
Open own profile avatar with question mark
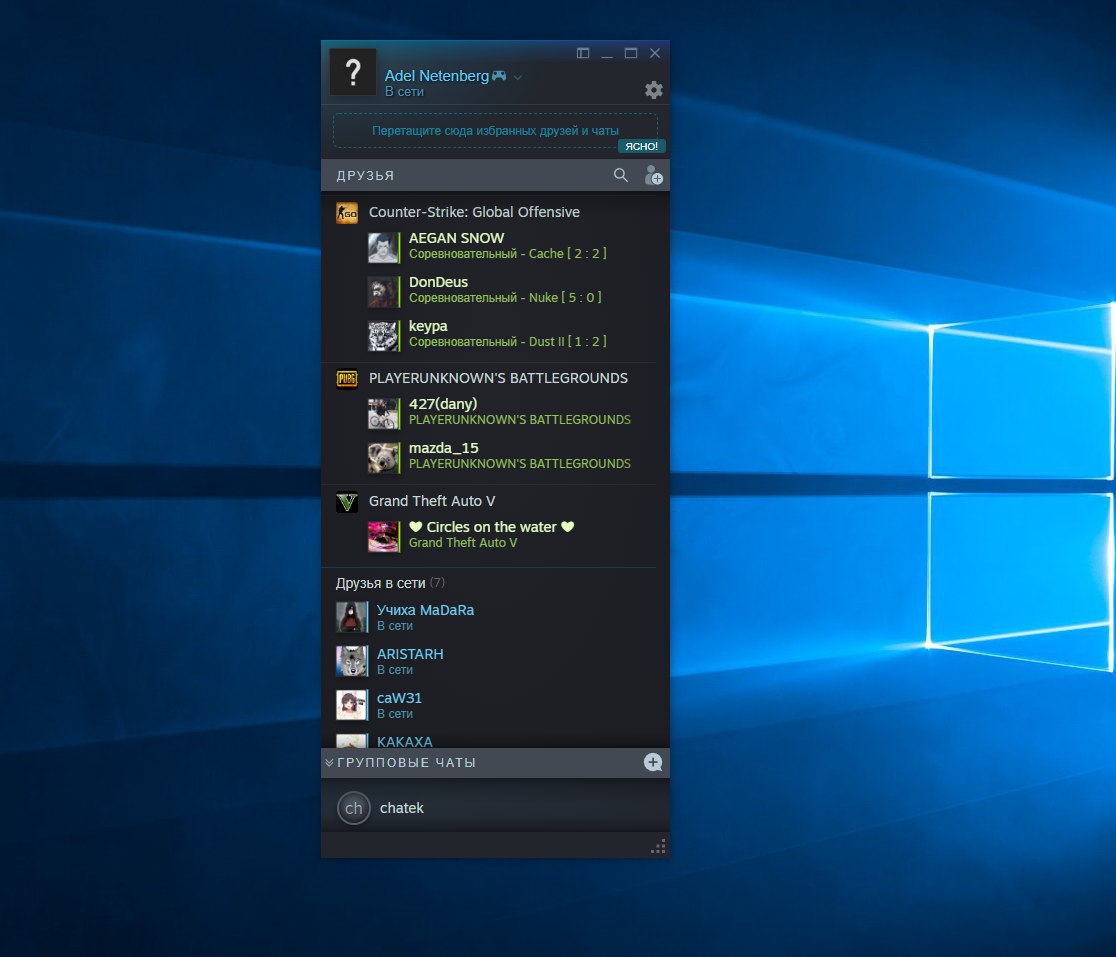click(x=352, y=73)
